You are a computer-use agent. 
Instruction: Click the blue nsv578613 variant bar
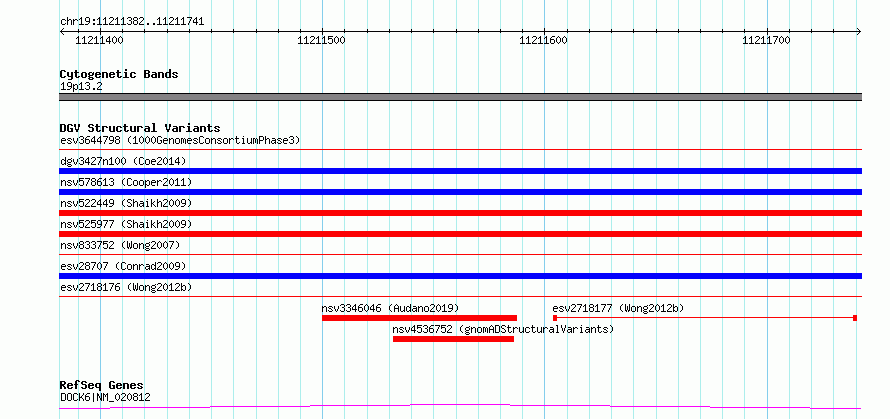460,192
